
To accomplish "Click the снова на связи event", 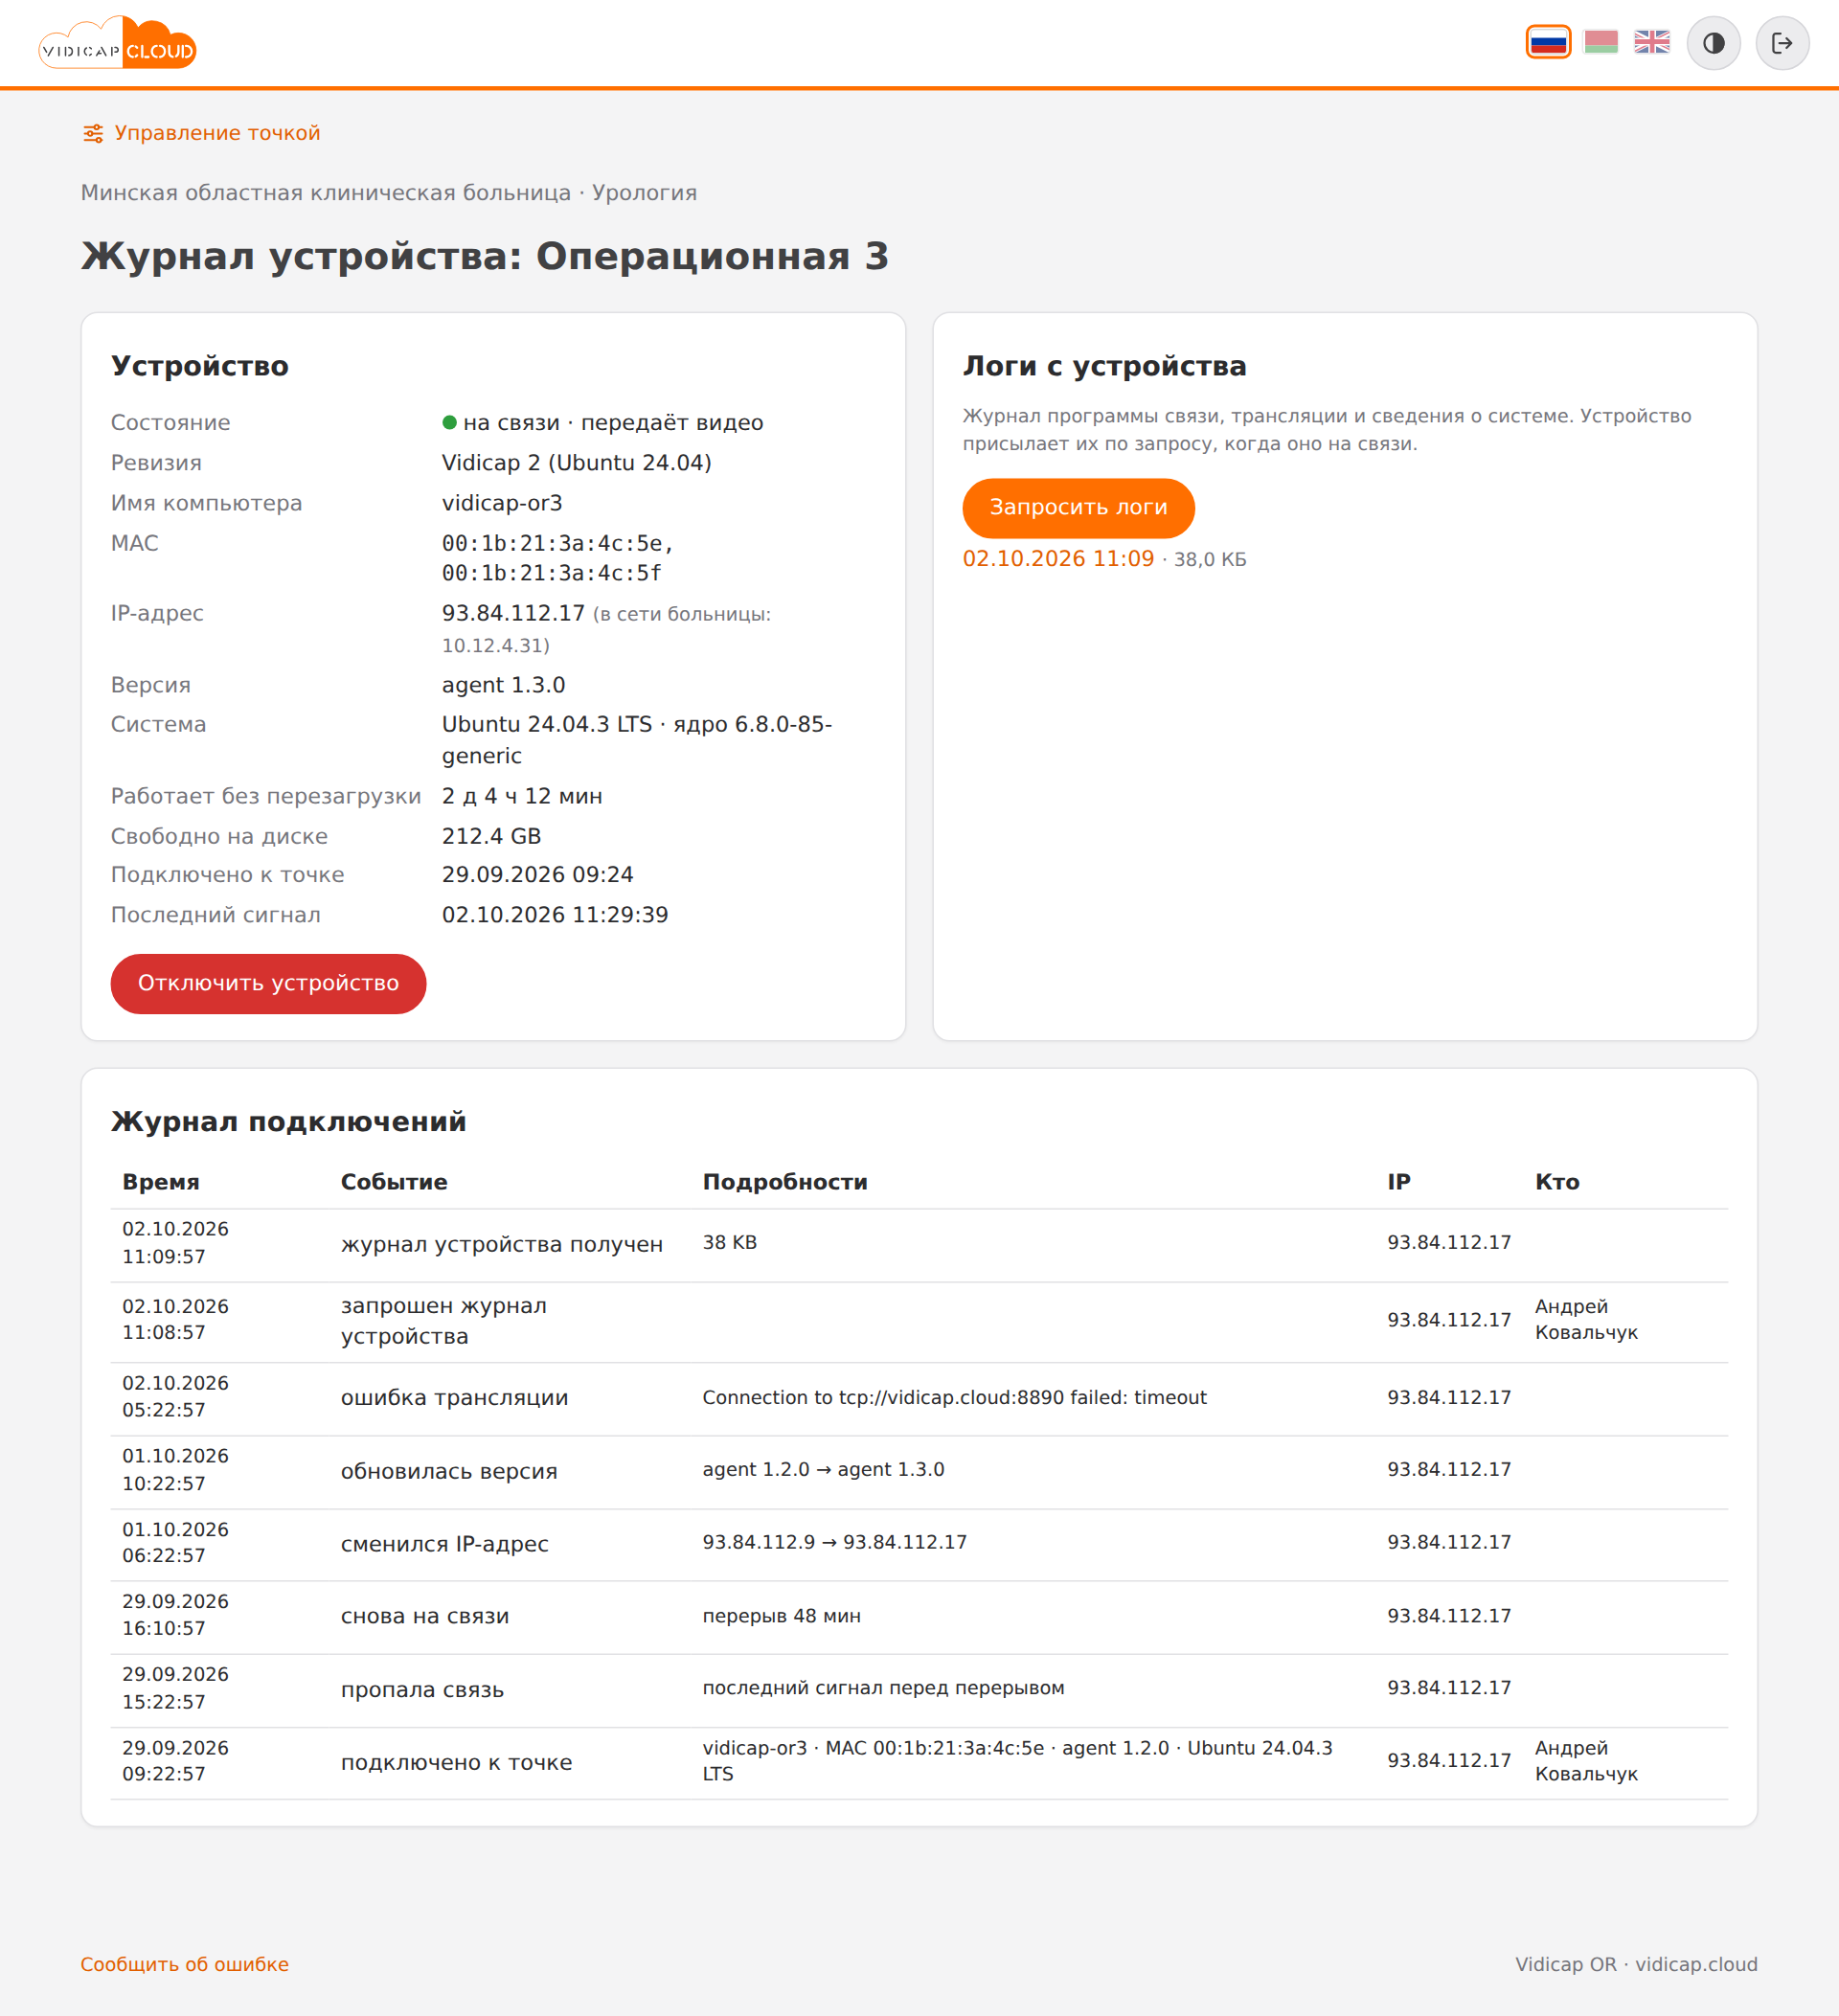I will 425,1617.
